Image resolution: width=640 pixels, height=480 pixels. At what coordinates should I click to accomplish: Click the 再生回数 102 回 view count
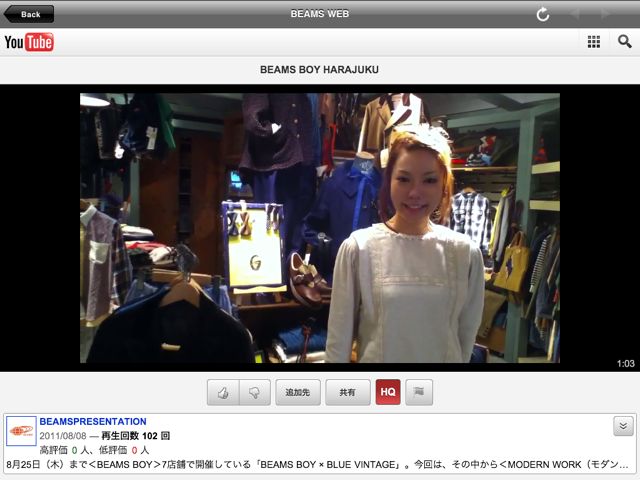(136, 436)
